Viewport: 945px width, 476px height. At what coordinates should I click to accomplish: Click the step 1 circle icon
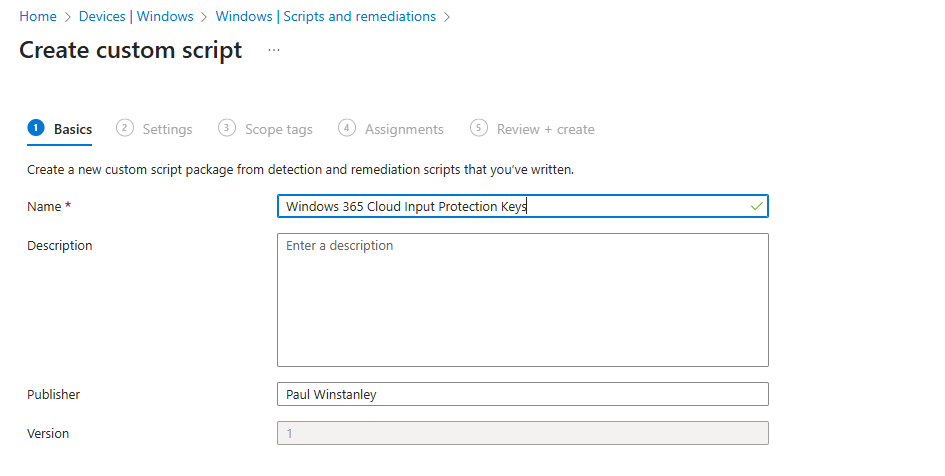point(36,128)
